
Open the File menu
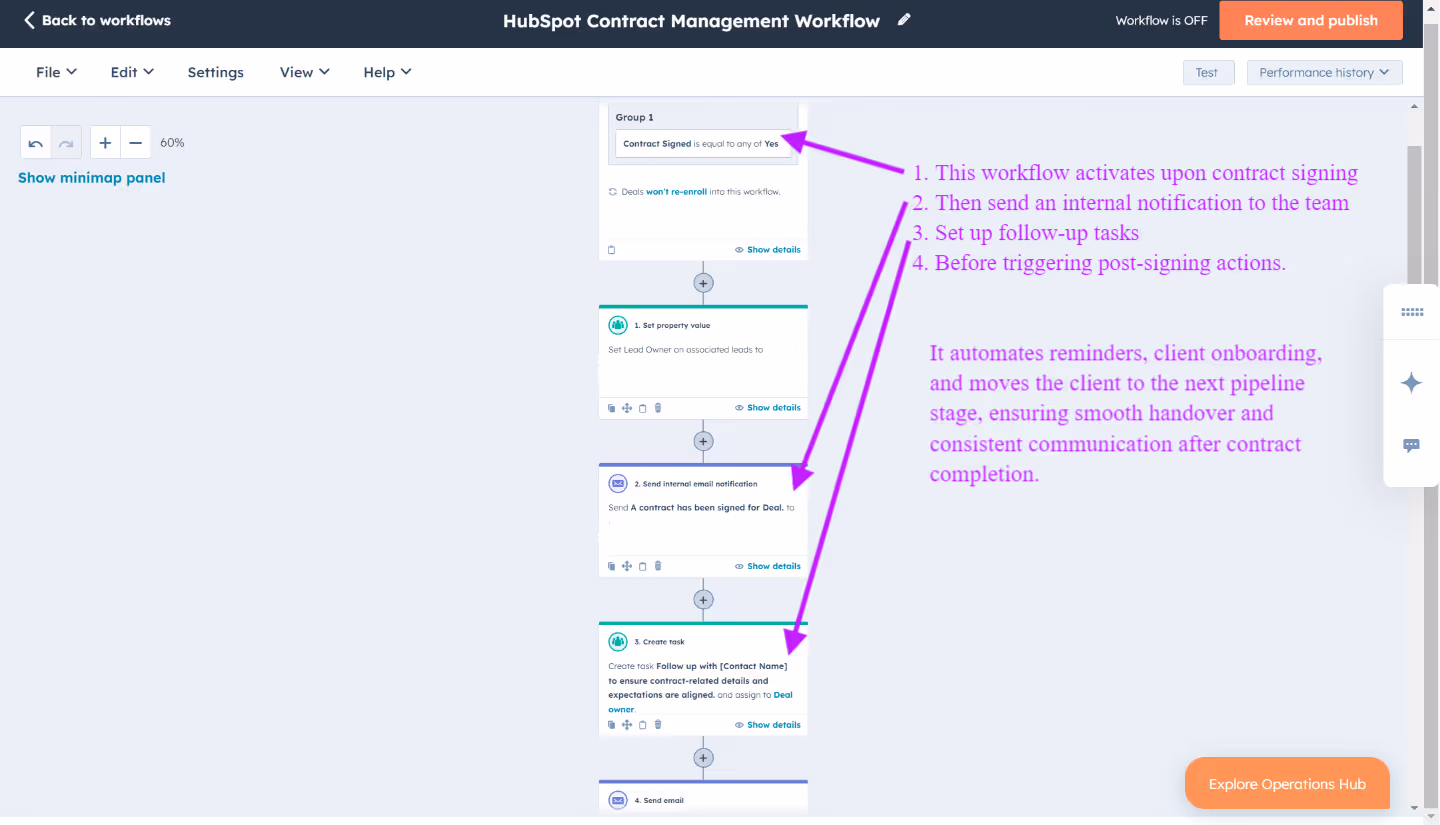tap(55, 71)
